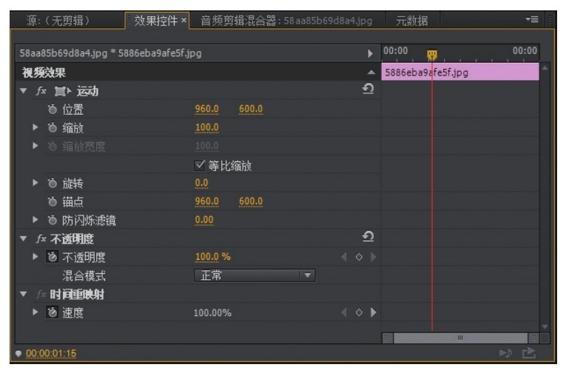566x373 pixels.
Task: Edit the 位置 Y value 600.0
Action: pos(251,109)
